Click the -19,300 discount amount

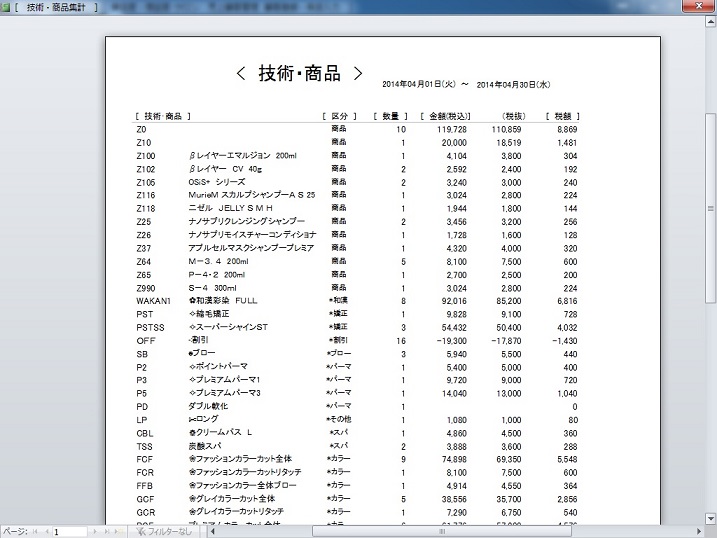click(452, 341)
